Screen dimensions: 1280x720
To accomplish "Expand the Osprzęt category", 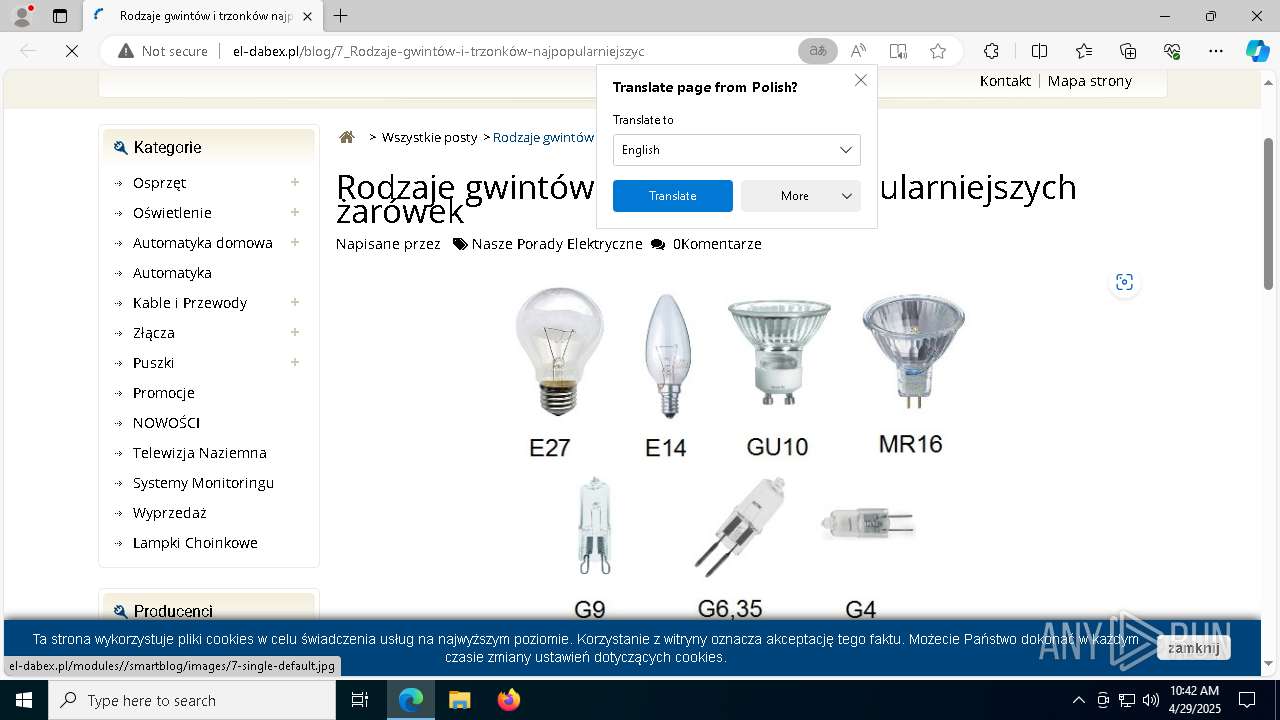I will (295, 182).
